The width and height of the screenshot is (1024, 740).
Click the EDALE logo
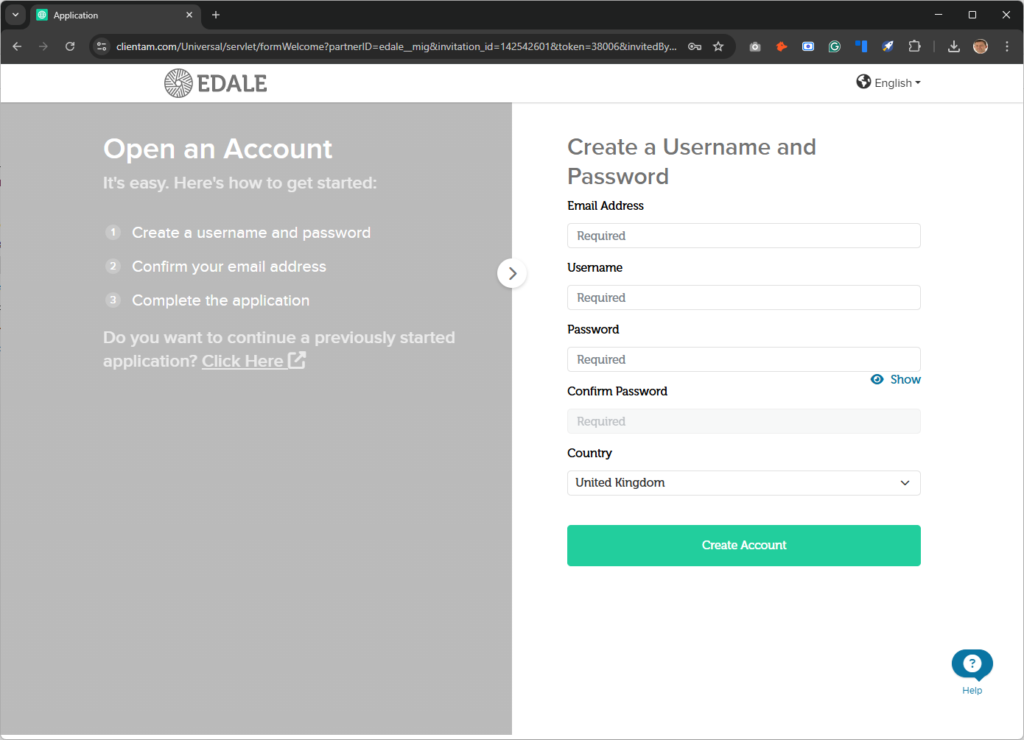tap(216, 83)
